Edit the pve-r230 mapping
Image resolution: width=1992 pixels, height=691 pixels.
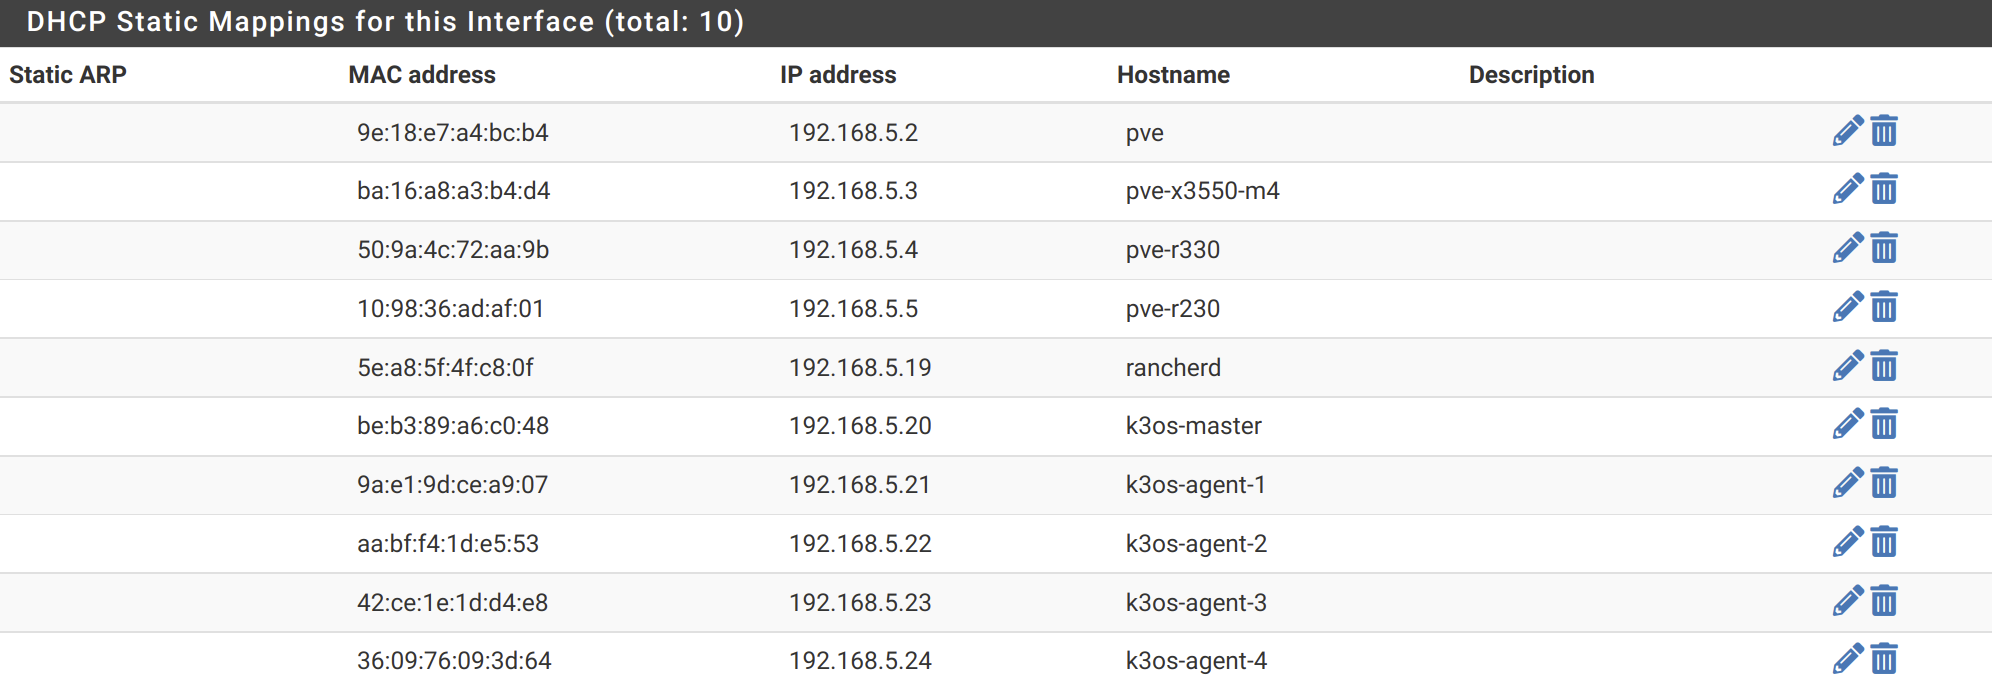(1848, 307)
